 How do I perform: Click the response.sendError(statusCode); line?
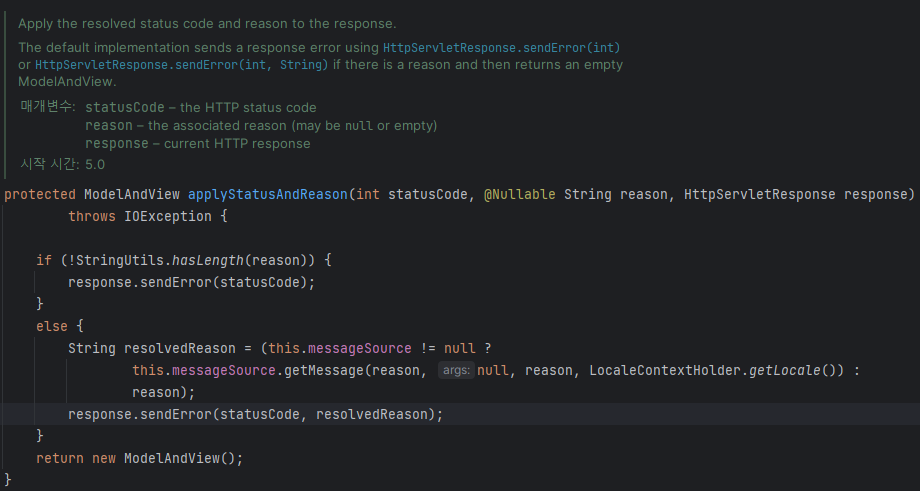pyautogui.click(x=192, y=282)
